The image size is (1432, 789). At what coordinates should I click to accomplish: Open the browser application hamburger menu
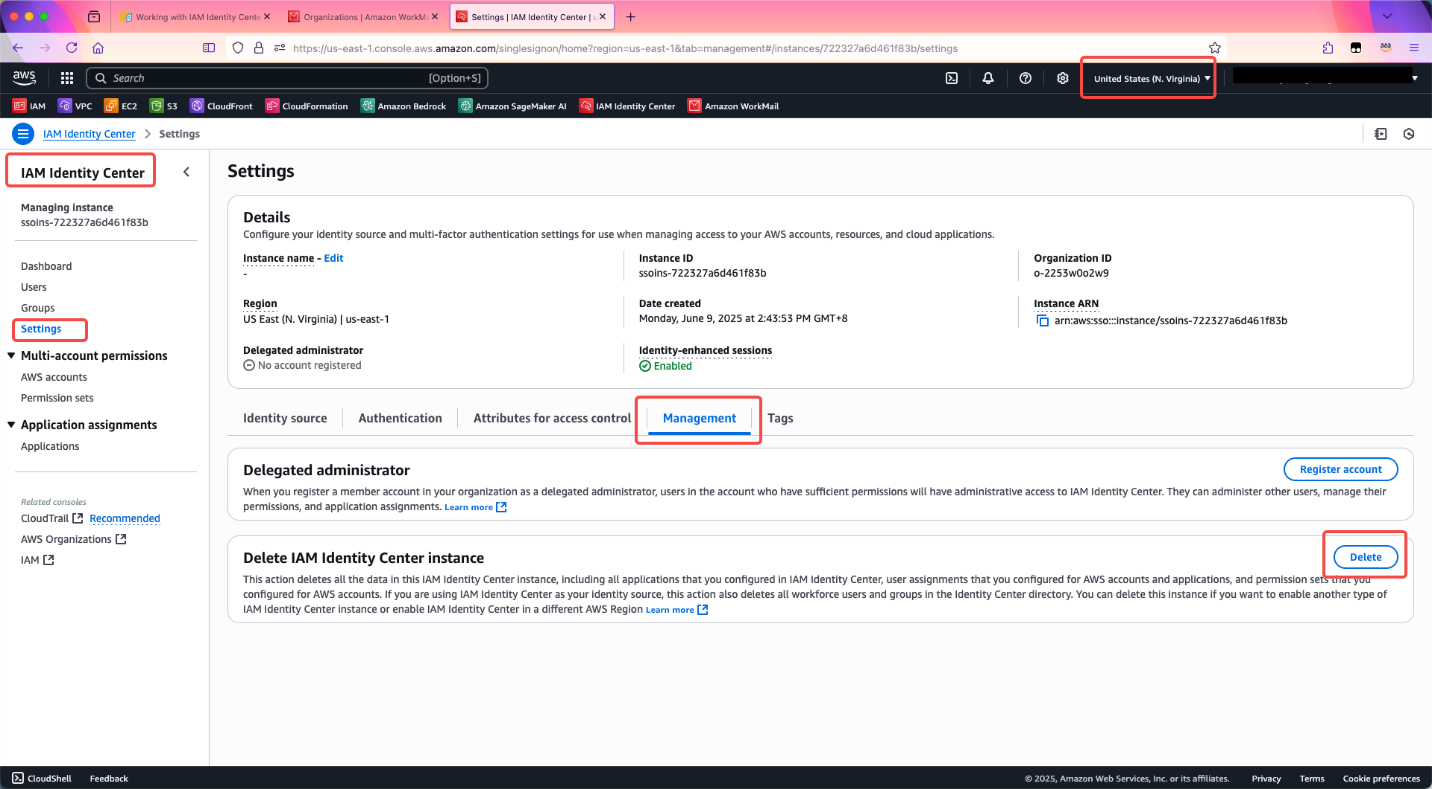coord(1414,47)
